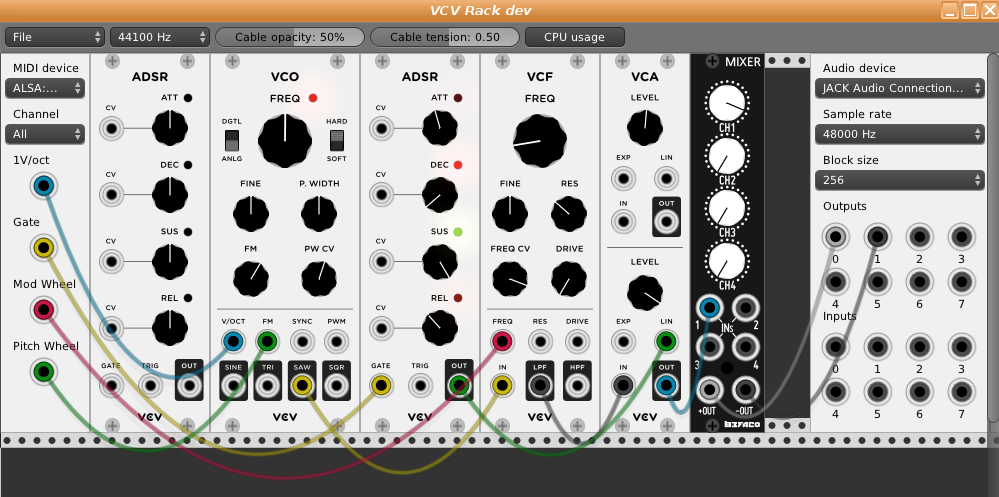Click the Mixer input 1 jack
Image resolution: width=999 pixels, height=497 pixels.
(x=709, y=308)
